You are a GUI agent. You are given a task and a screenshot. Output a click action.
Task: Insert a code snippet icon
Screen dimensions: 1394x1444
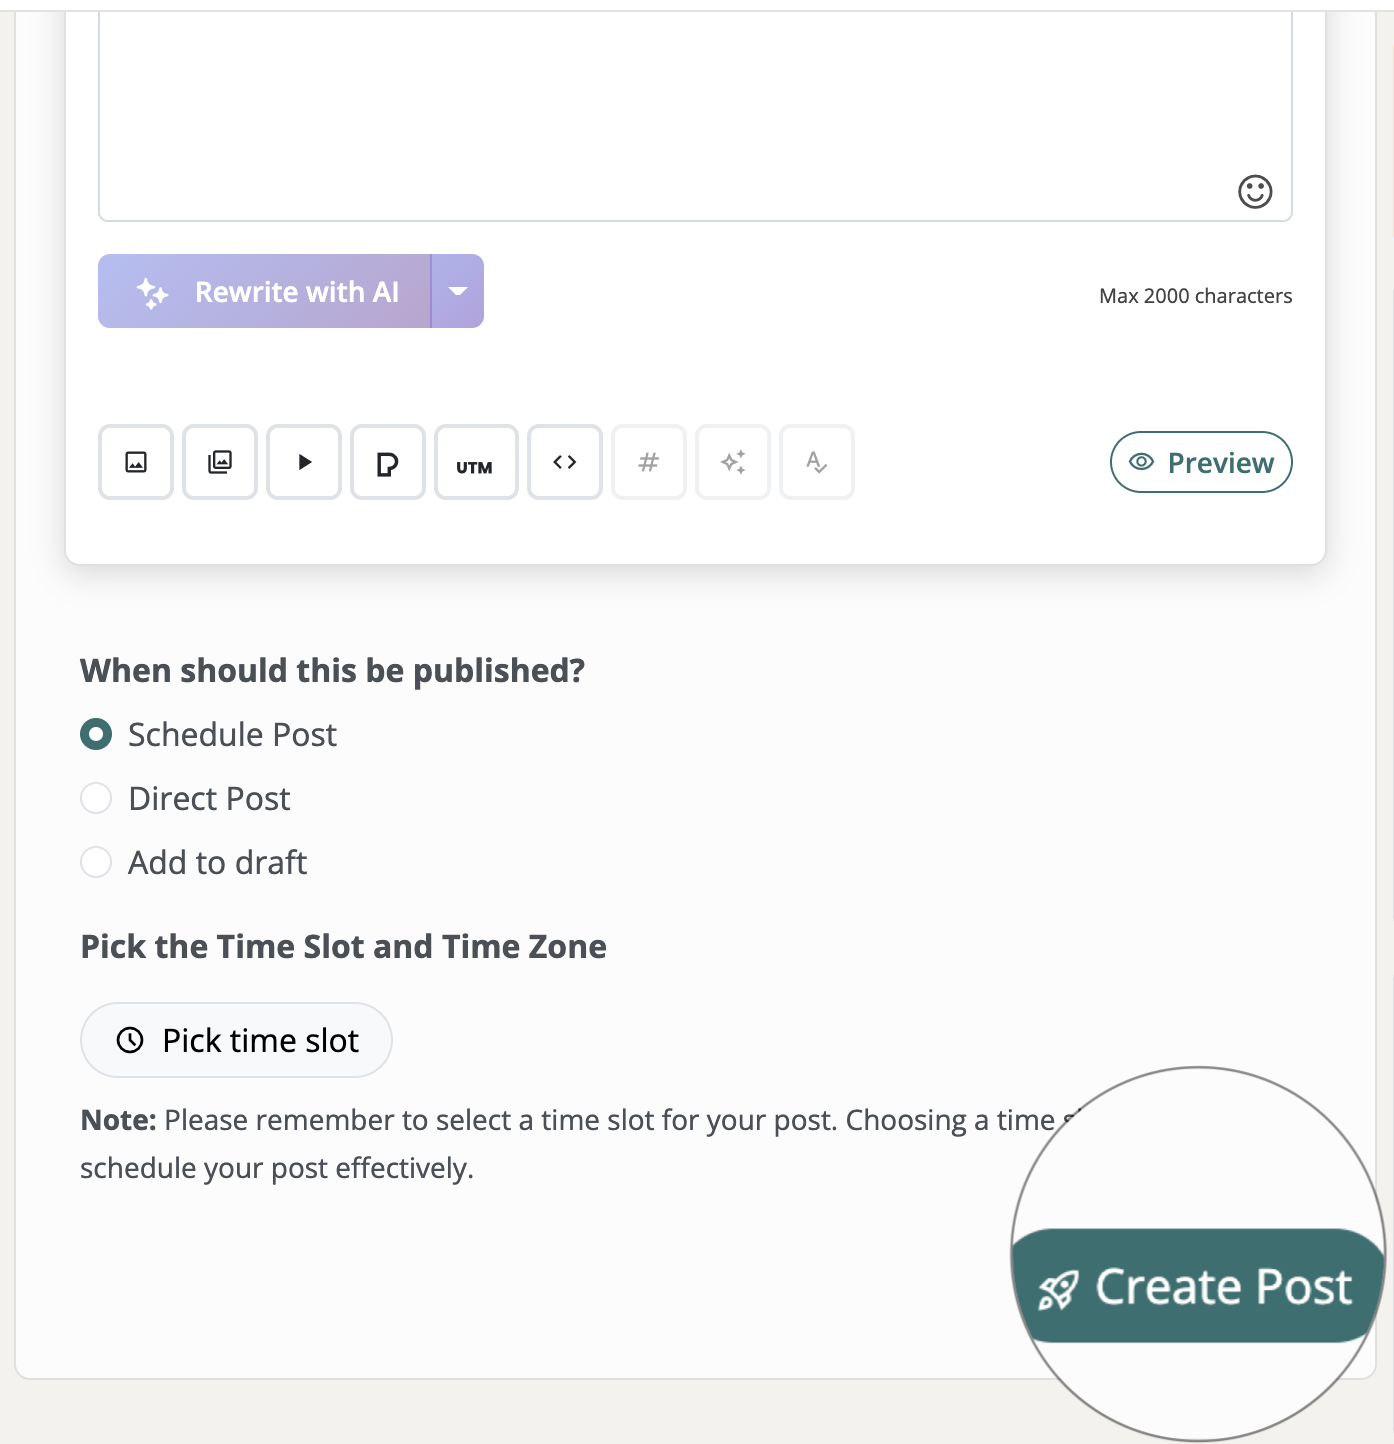coord(564,462)
